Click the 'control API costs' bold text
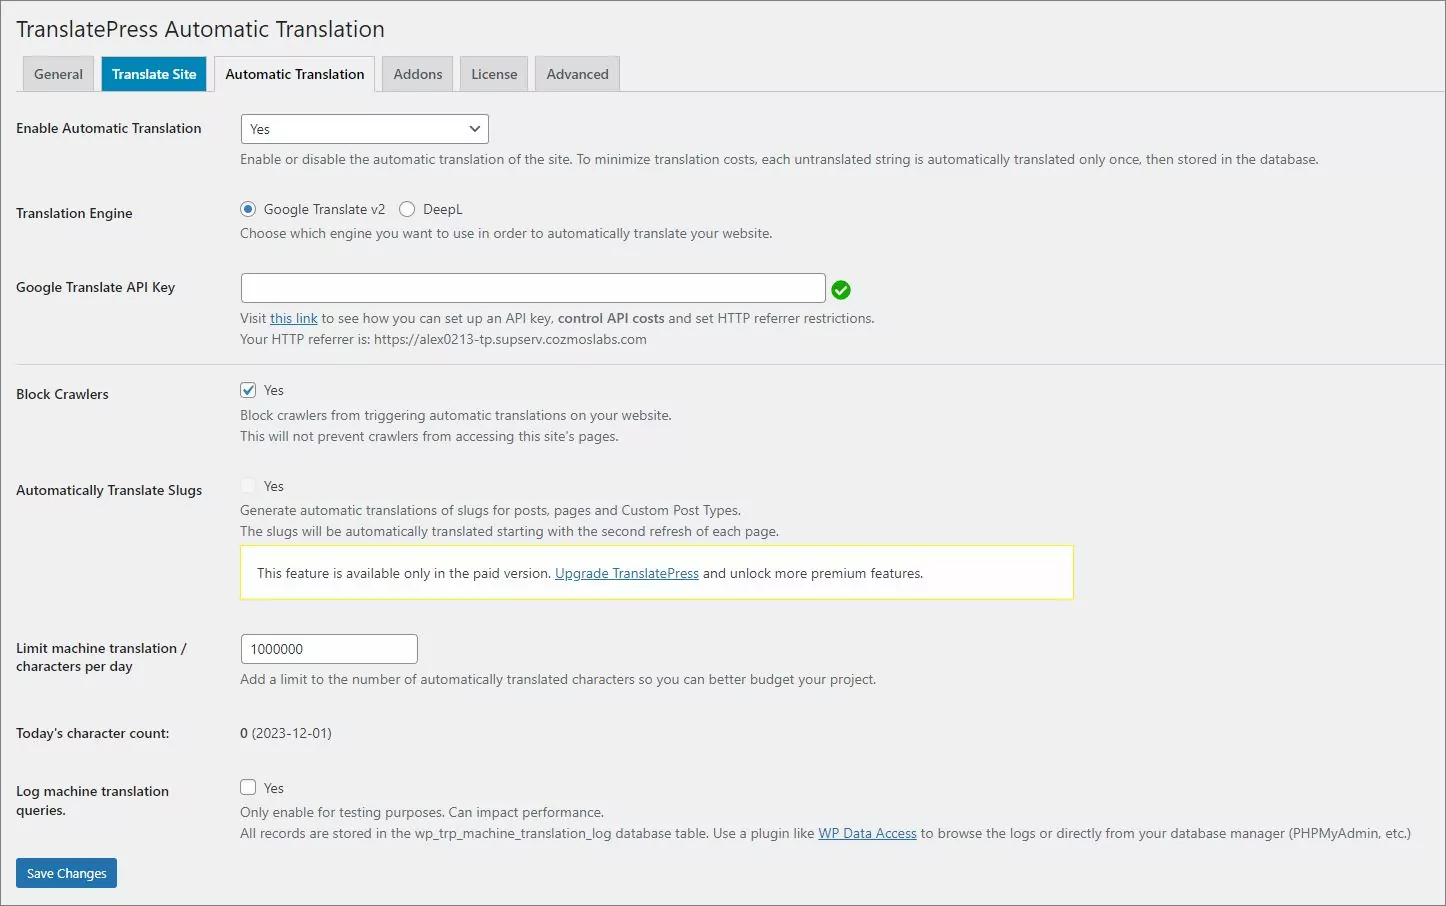1446x906 pixels. tap(611, 318)
